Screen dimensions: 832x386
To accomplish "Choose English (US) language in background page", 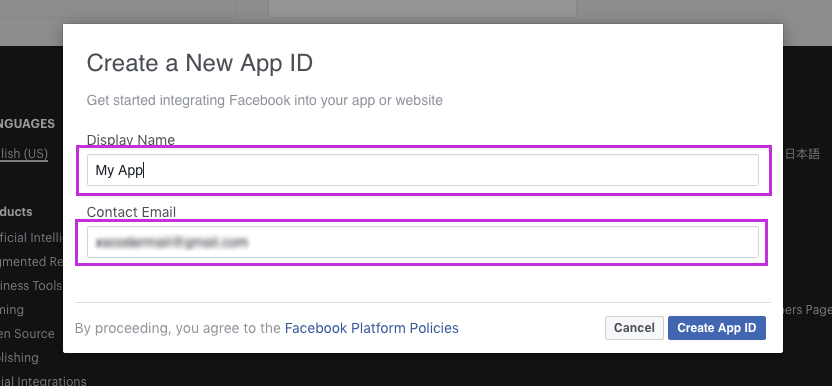I will coord(24,154).
